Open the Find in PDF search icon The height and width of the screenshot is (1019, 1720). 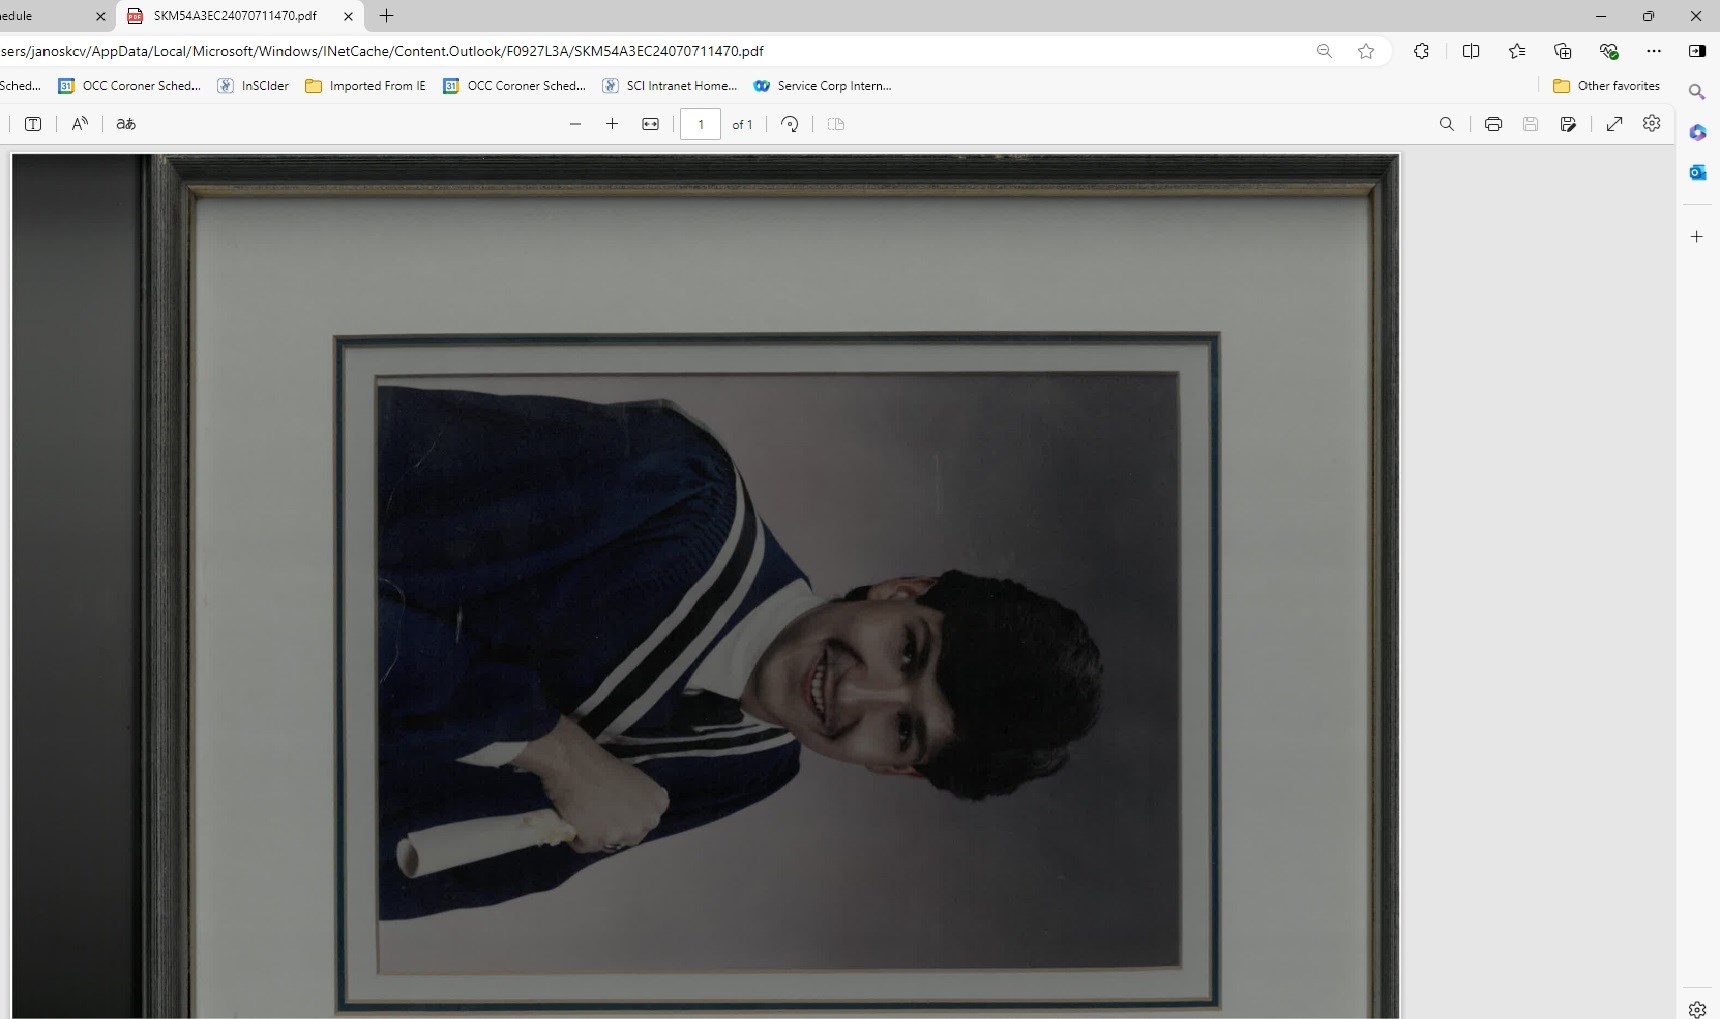click(x=1446, y=124)
